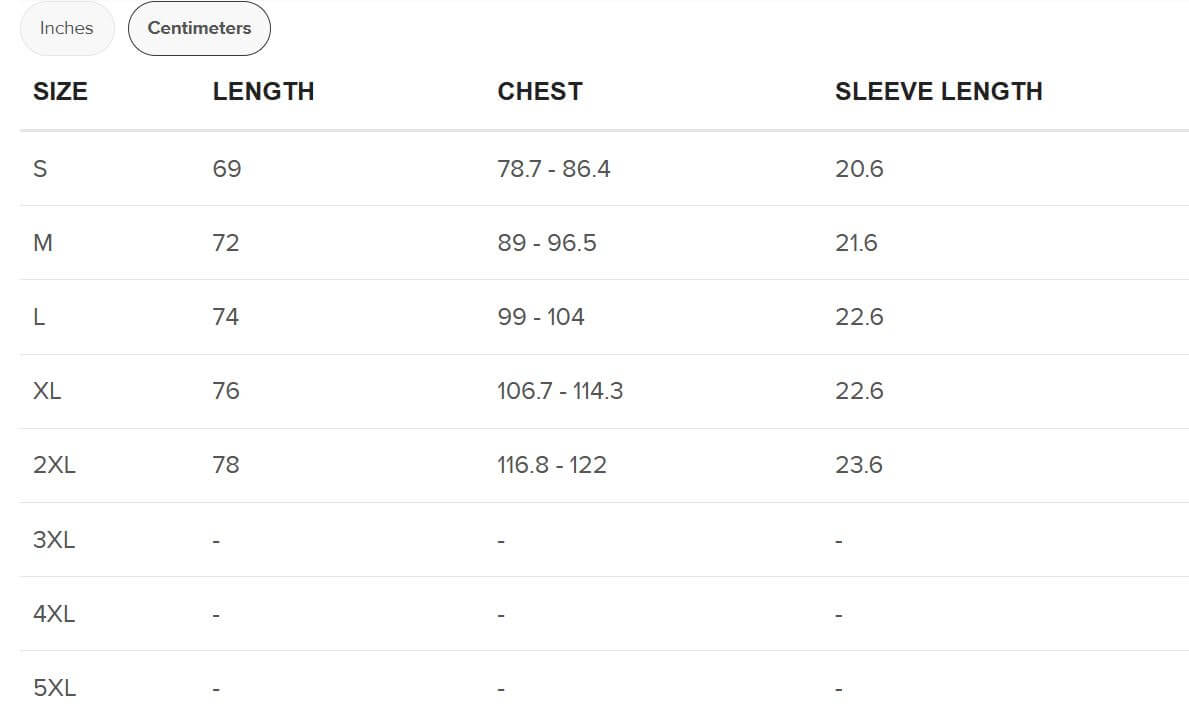Select the 3XL size row label
This screenshot has height=725, width=1189.
click(x=54, y=540)
